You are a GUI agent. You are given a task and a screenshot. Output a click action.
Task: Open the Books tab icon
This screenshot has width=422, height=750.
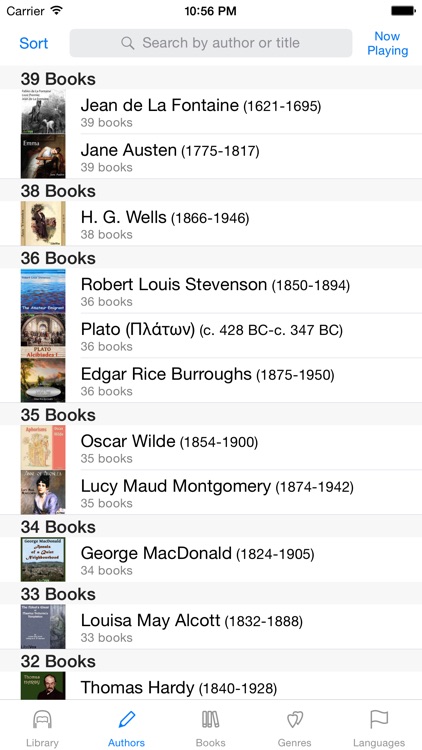pyautogui.click(x=211, y=719)
